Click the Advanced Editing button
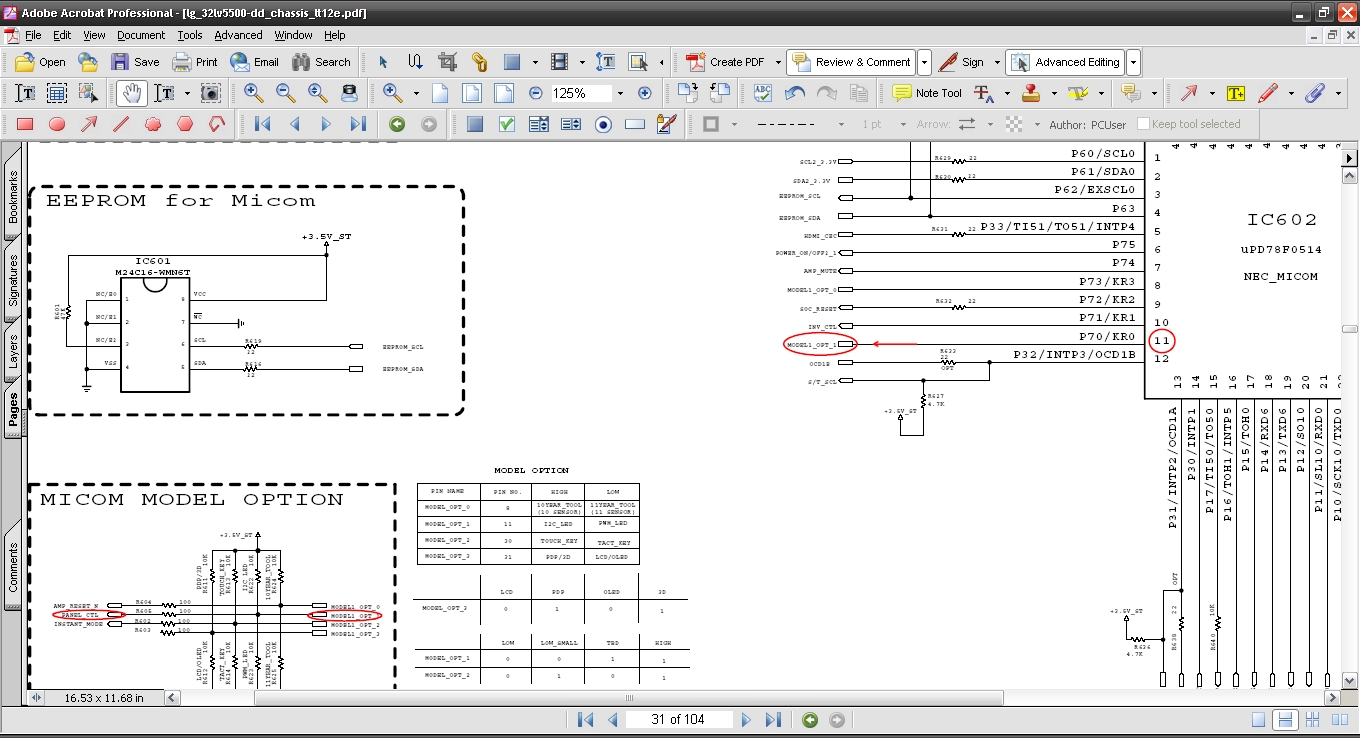 (1065, 62)
